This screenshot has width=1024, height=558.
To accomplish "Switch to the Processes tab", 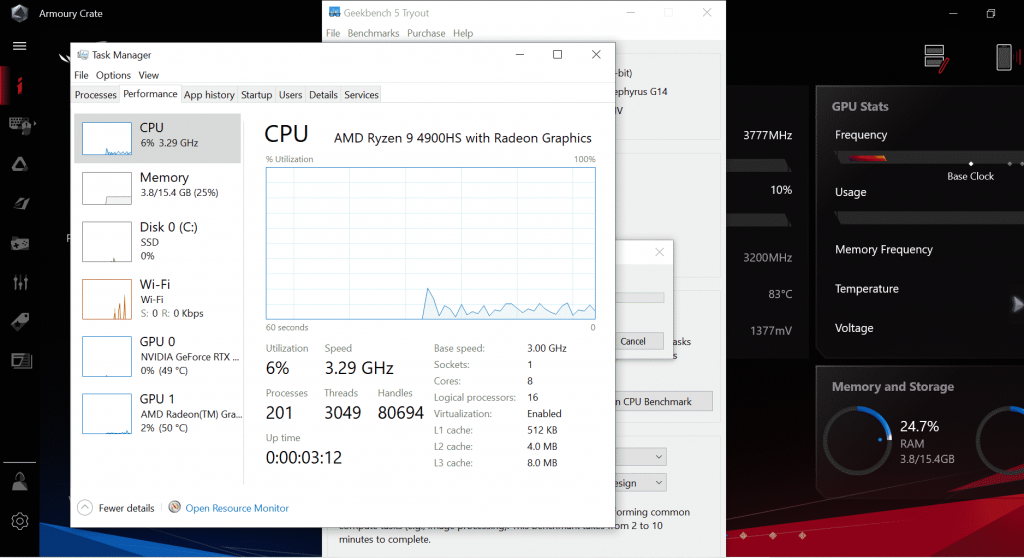I will pyautogui.click(x=95, y=95).
